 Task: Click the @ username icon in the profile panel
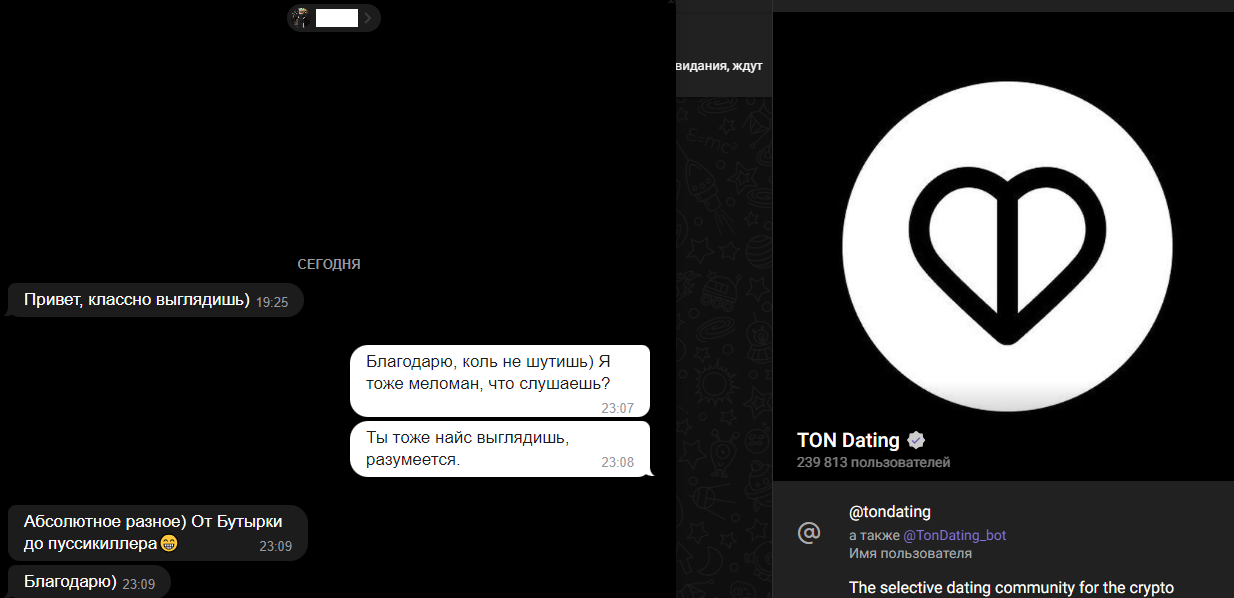[808, 533]
